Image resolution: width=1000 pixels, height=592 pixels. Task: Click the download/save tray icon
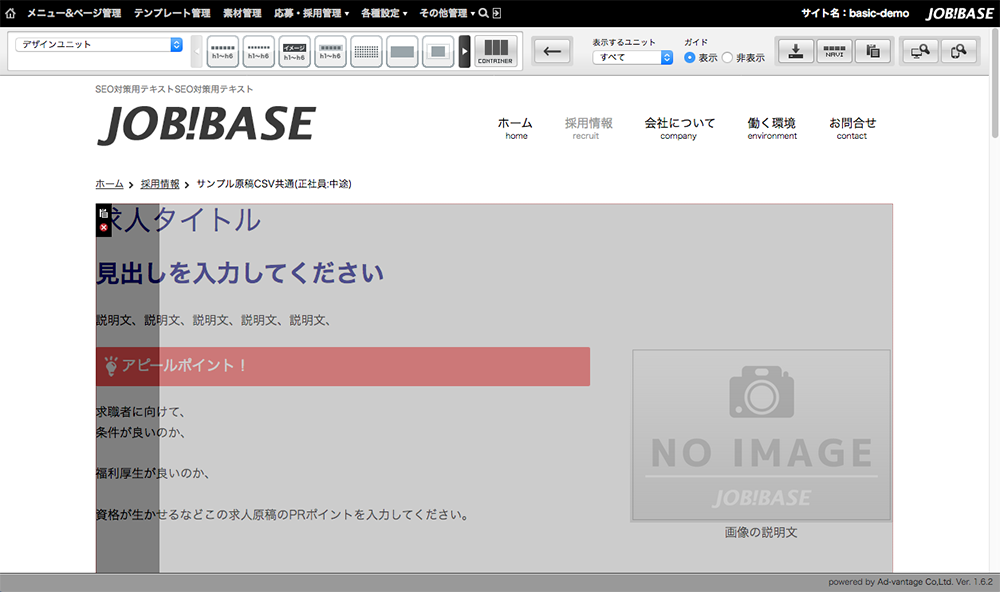click(x=795, y=51)
